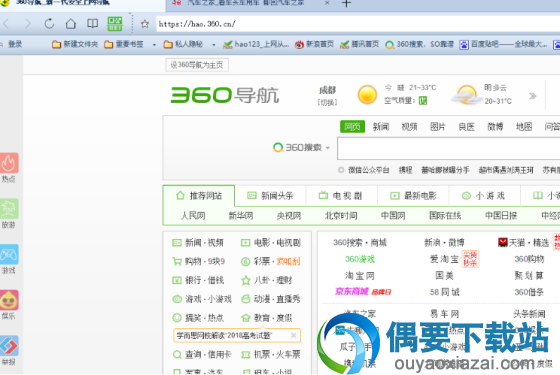Click hot search 微信公众平台
This screenshot has height=375, width=560.
[369, 170]
